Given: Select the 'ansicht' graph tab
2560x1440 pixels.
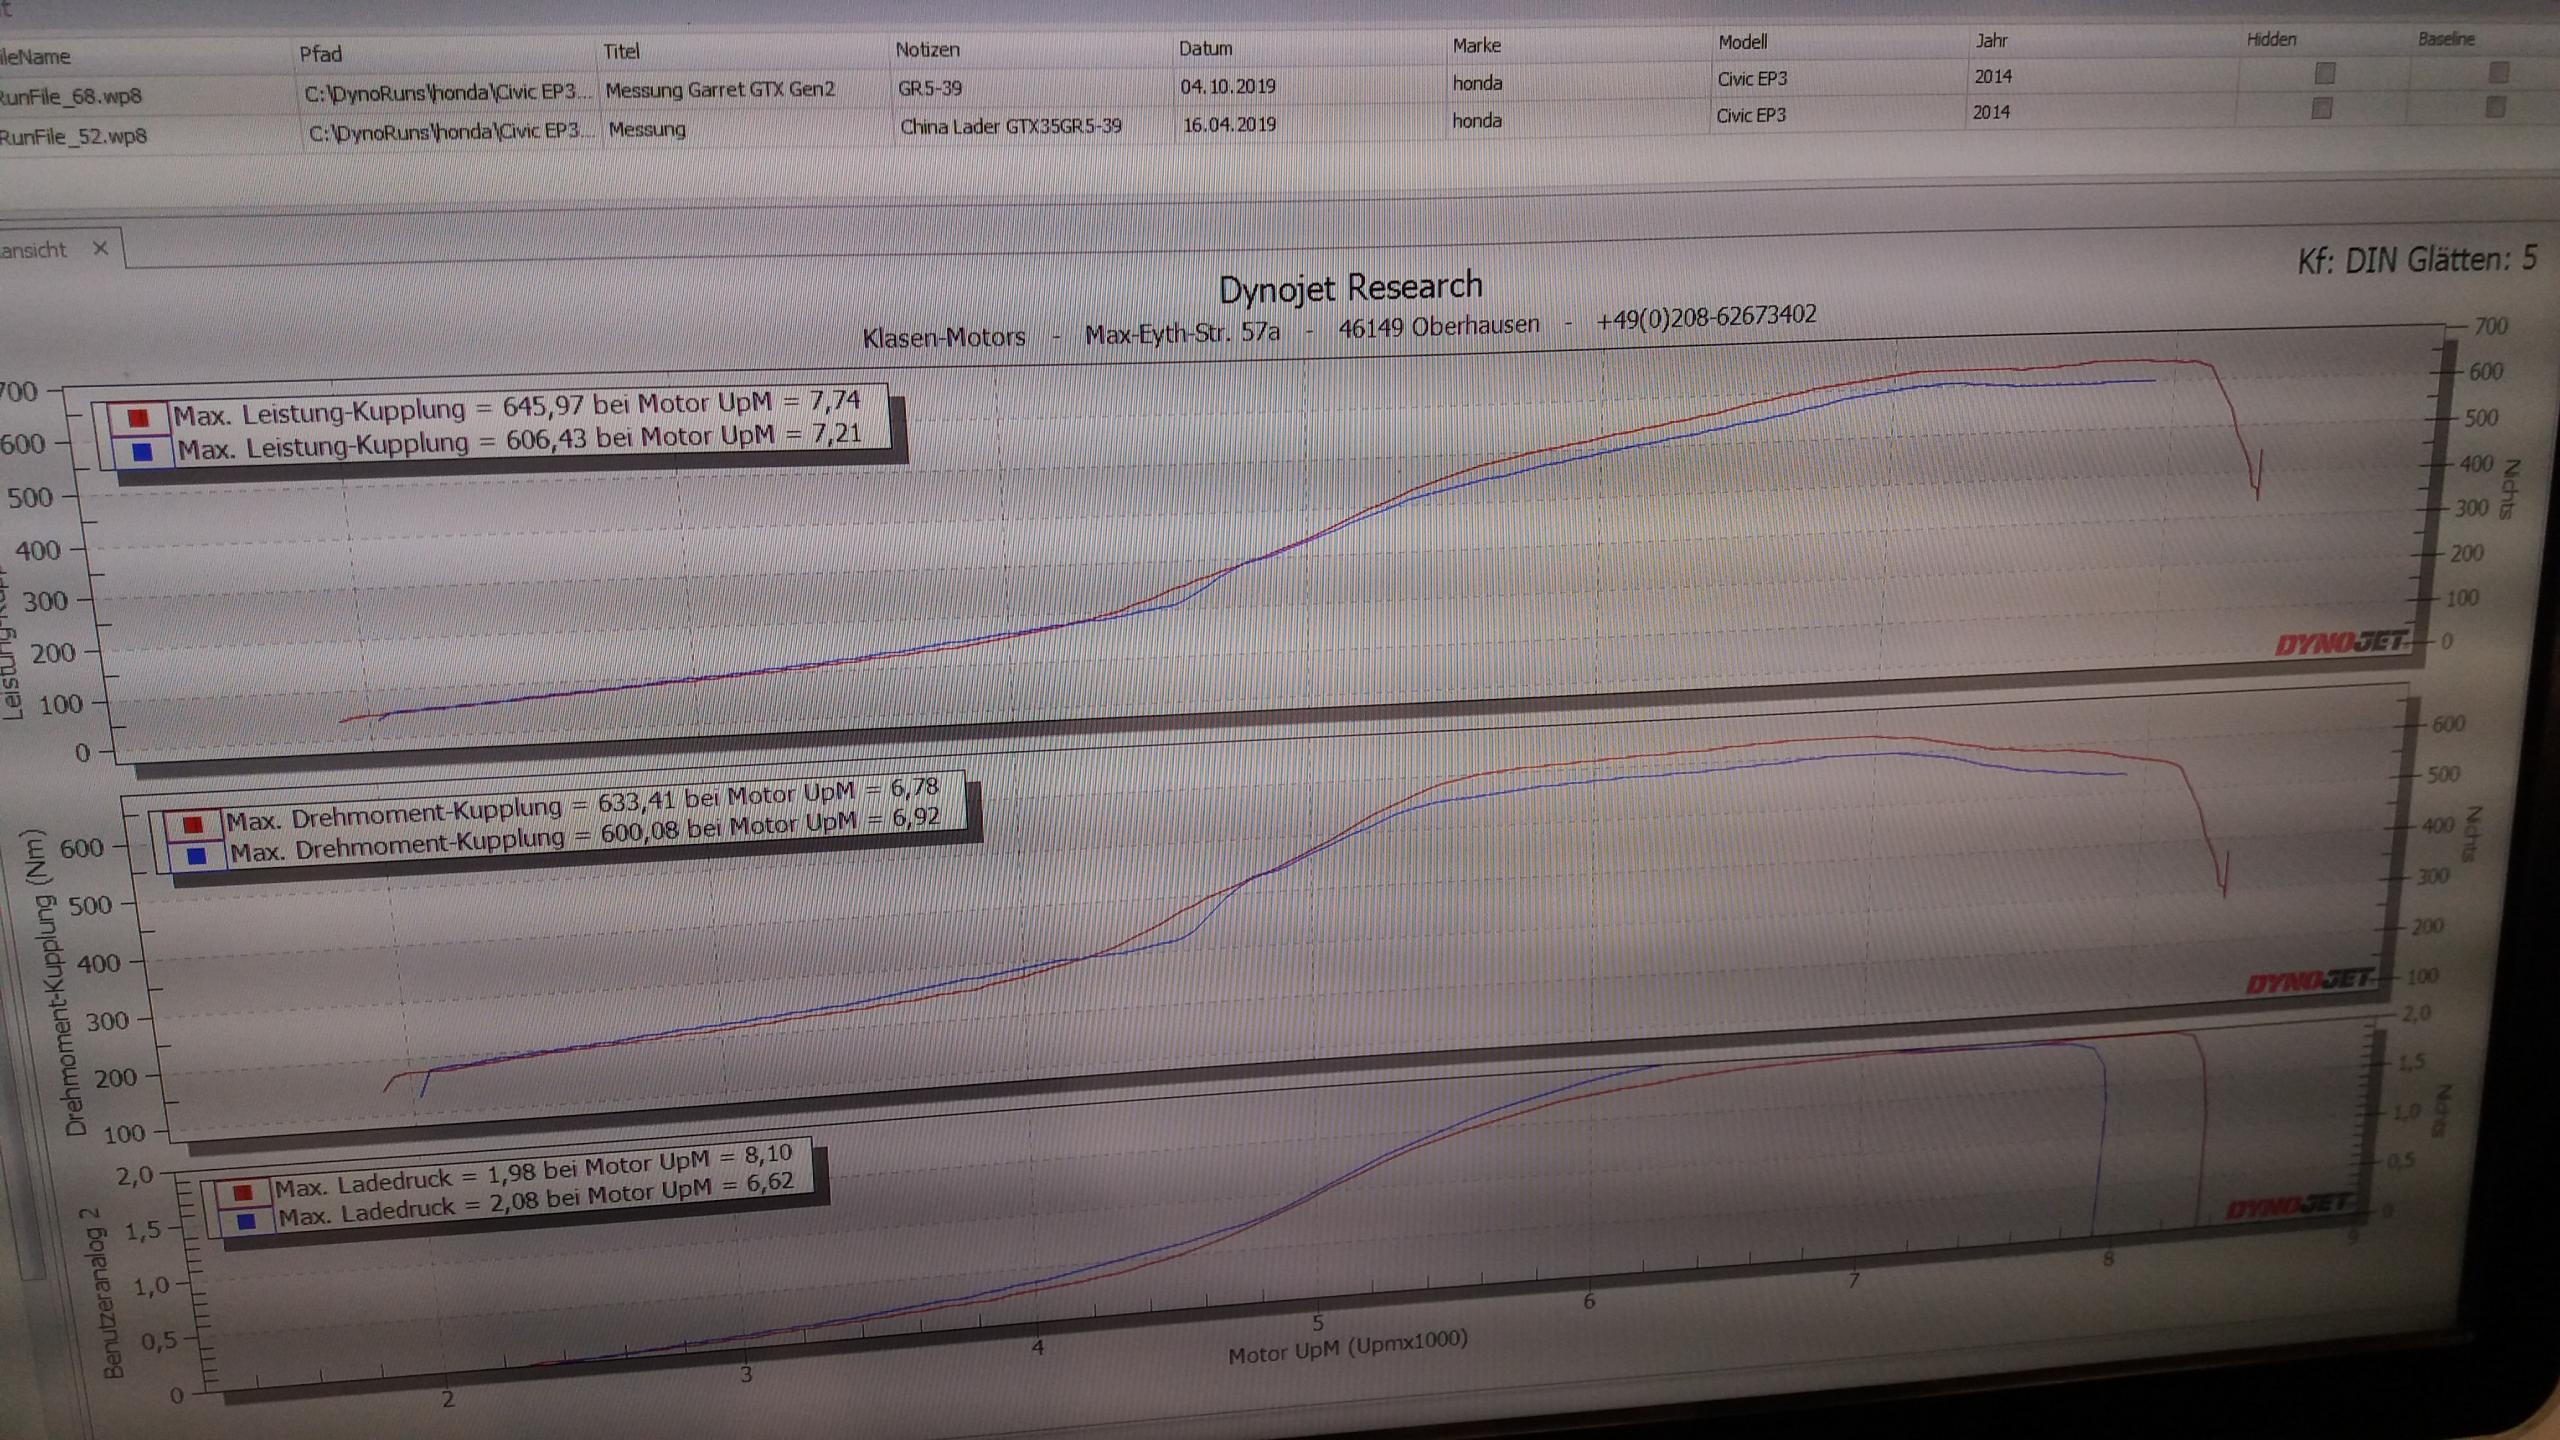Looking at the screenshot, I should [x=32, y=250].
